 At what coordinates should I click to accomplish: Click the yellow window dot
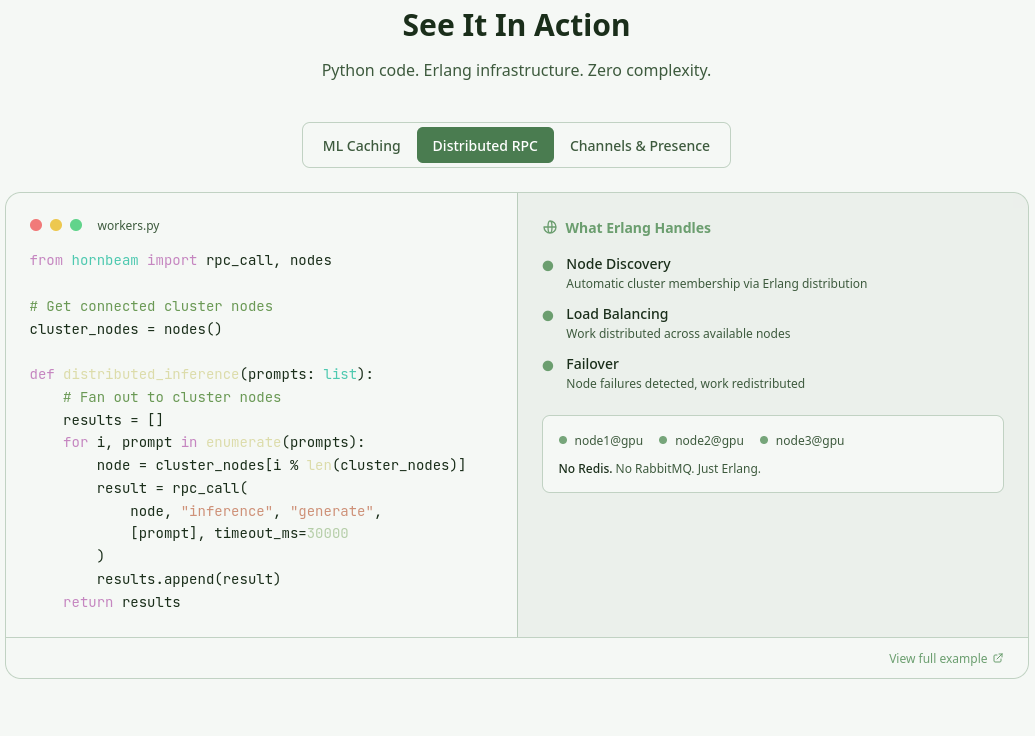tap(56, 225)
